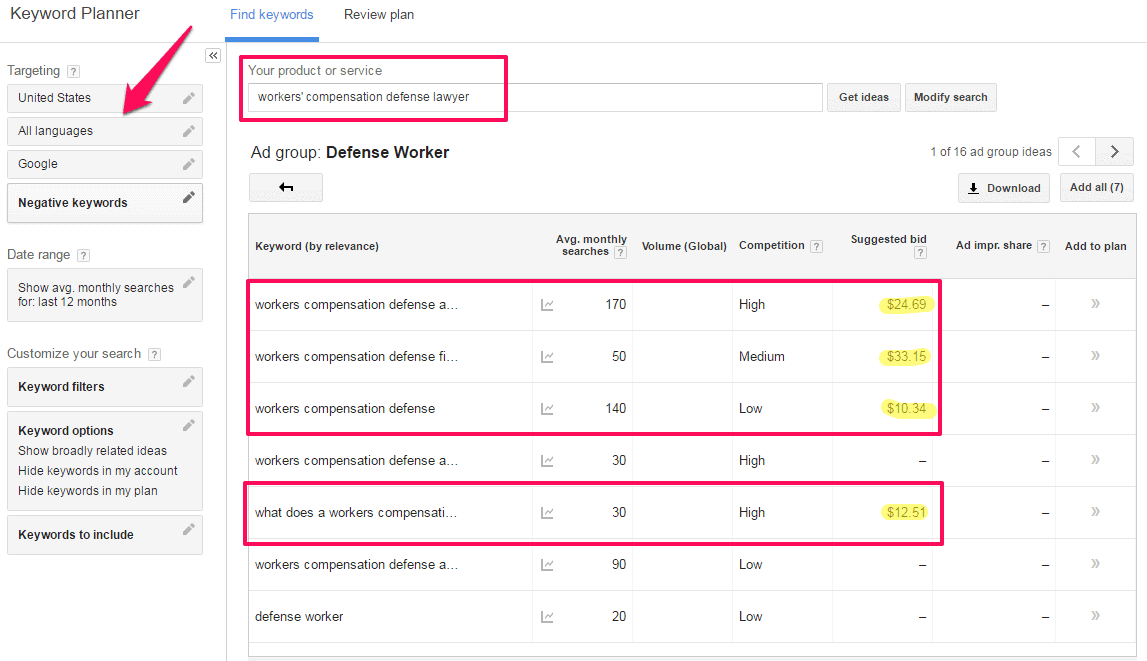This screenshot has width=1147, height=661.
Task: Edit Keyword filters pencil icon
Action: click(189, 381)
